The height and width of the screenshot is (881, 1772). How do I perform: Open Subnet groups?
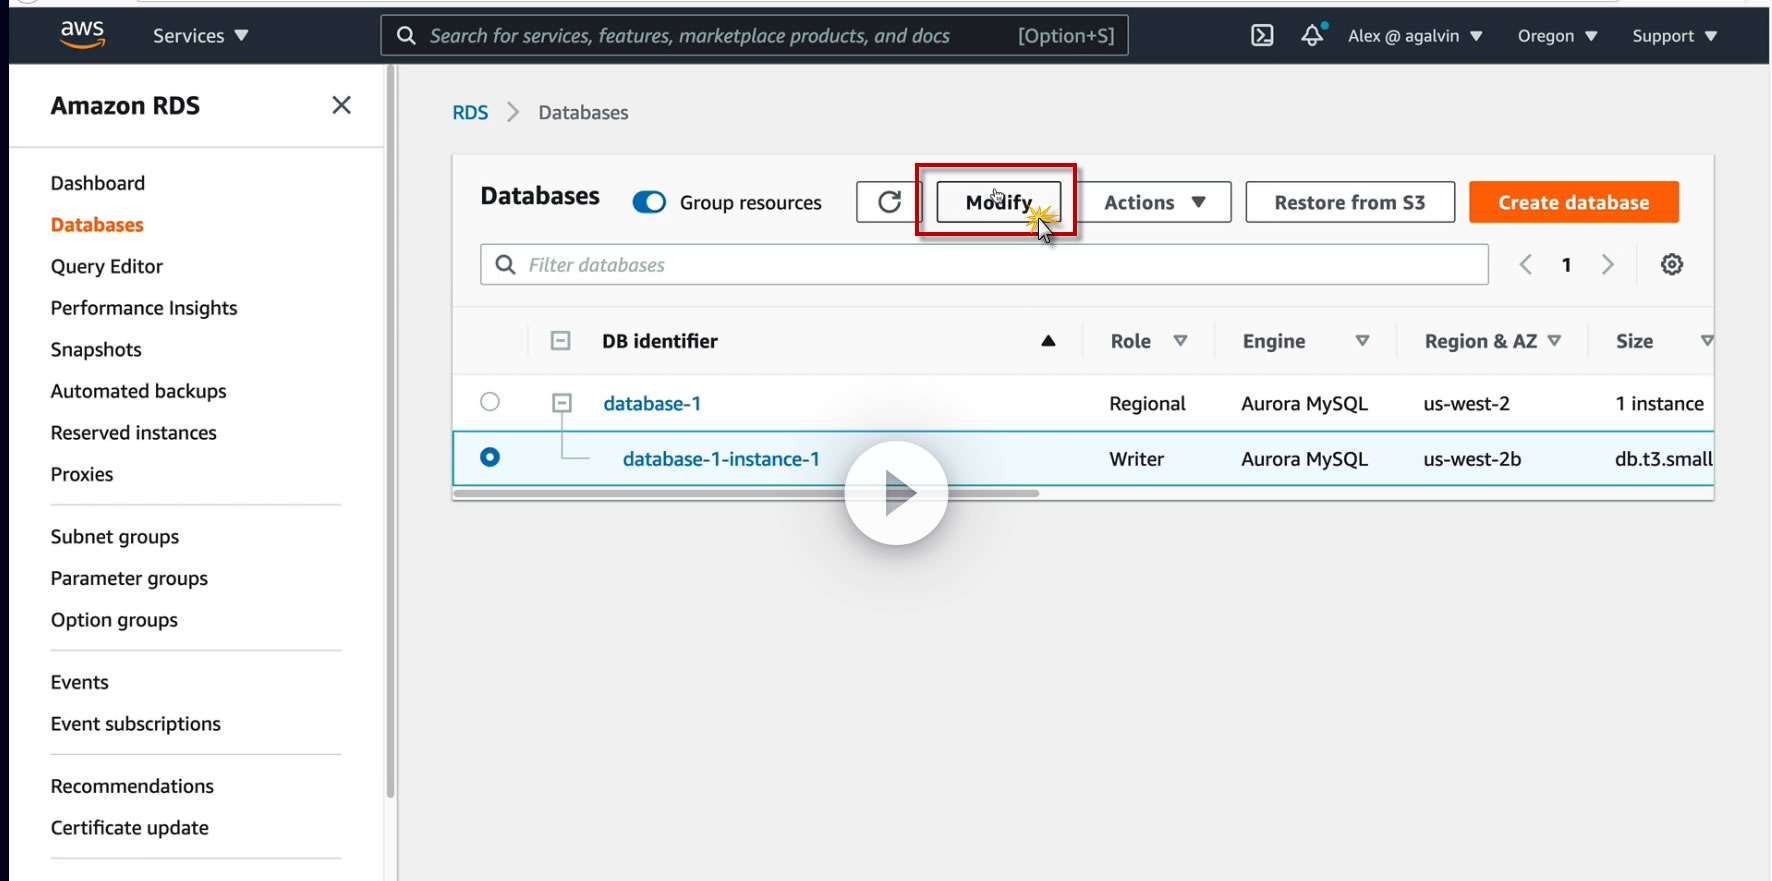pyautogui.click(x=115, y=537)
